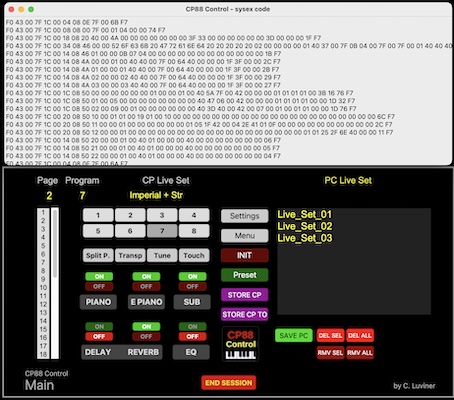Viewport: 454px width, 400px height.
Task: Turn ON the PIANO section
Action: click(x=99, y=276)
